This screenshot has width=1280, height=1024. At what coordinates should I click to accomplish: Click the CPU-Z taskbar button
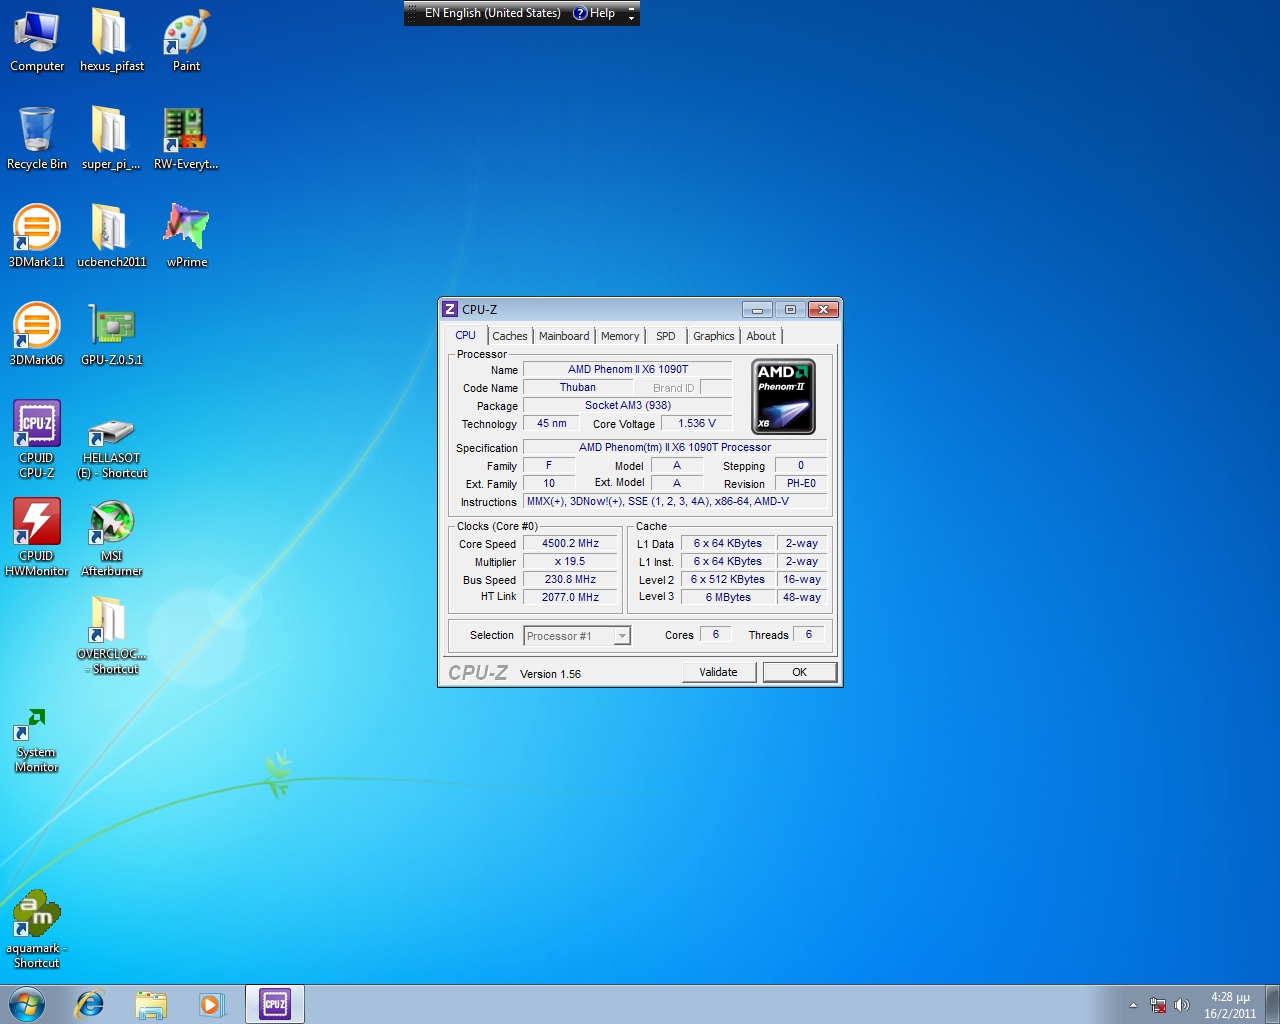[x=275, y=1004]
